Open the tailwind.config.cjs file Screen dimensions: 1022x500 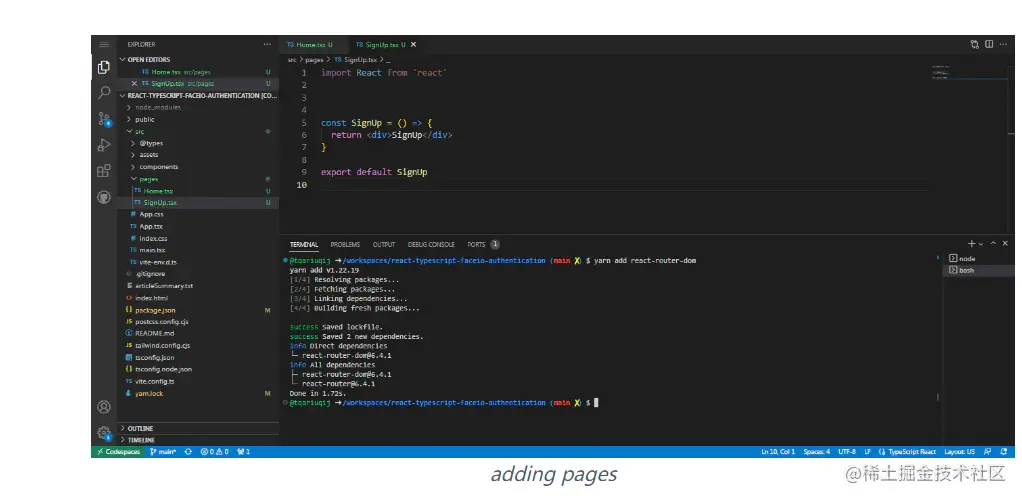[x=198, y=346]
